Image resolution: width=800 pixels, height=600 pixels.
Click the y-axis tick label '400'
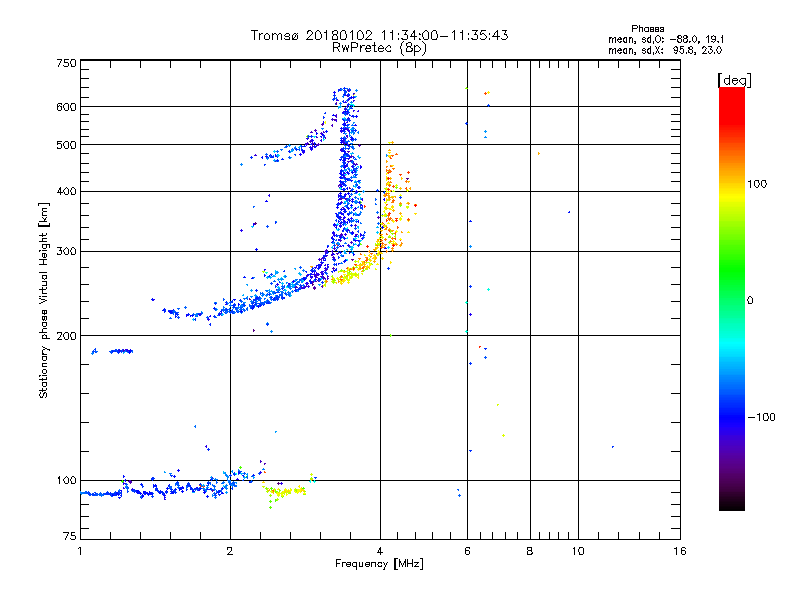click(x=66, y=192)
